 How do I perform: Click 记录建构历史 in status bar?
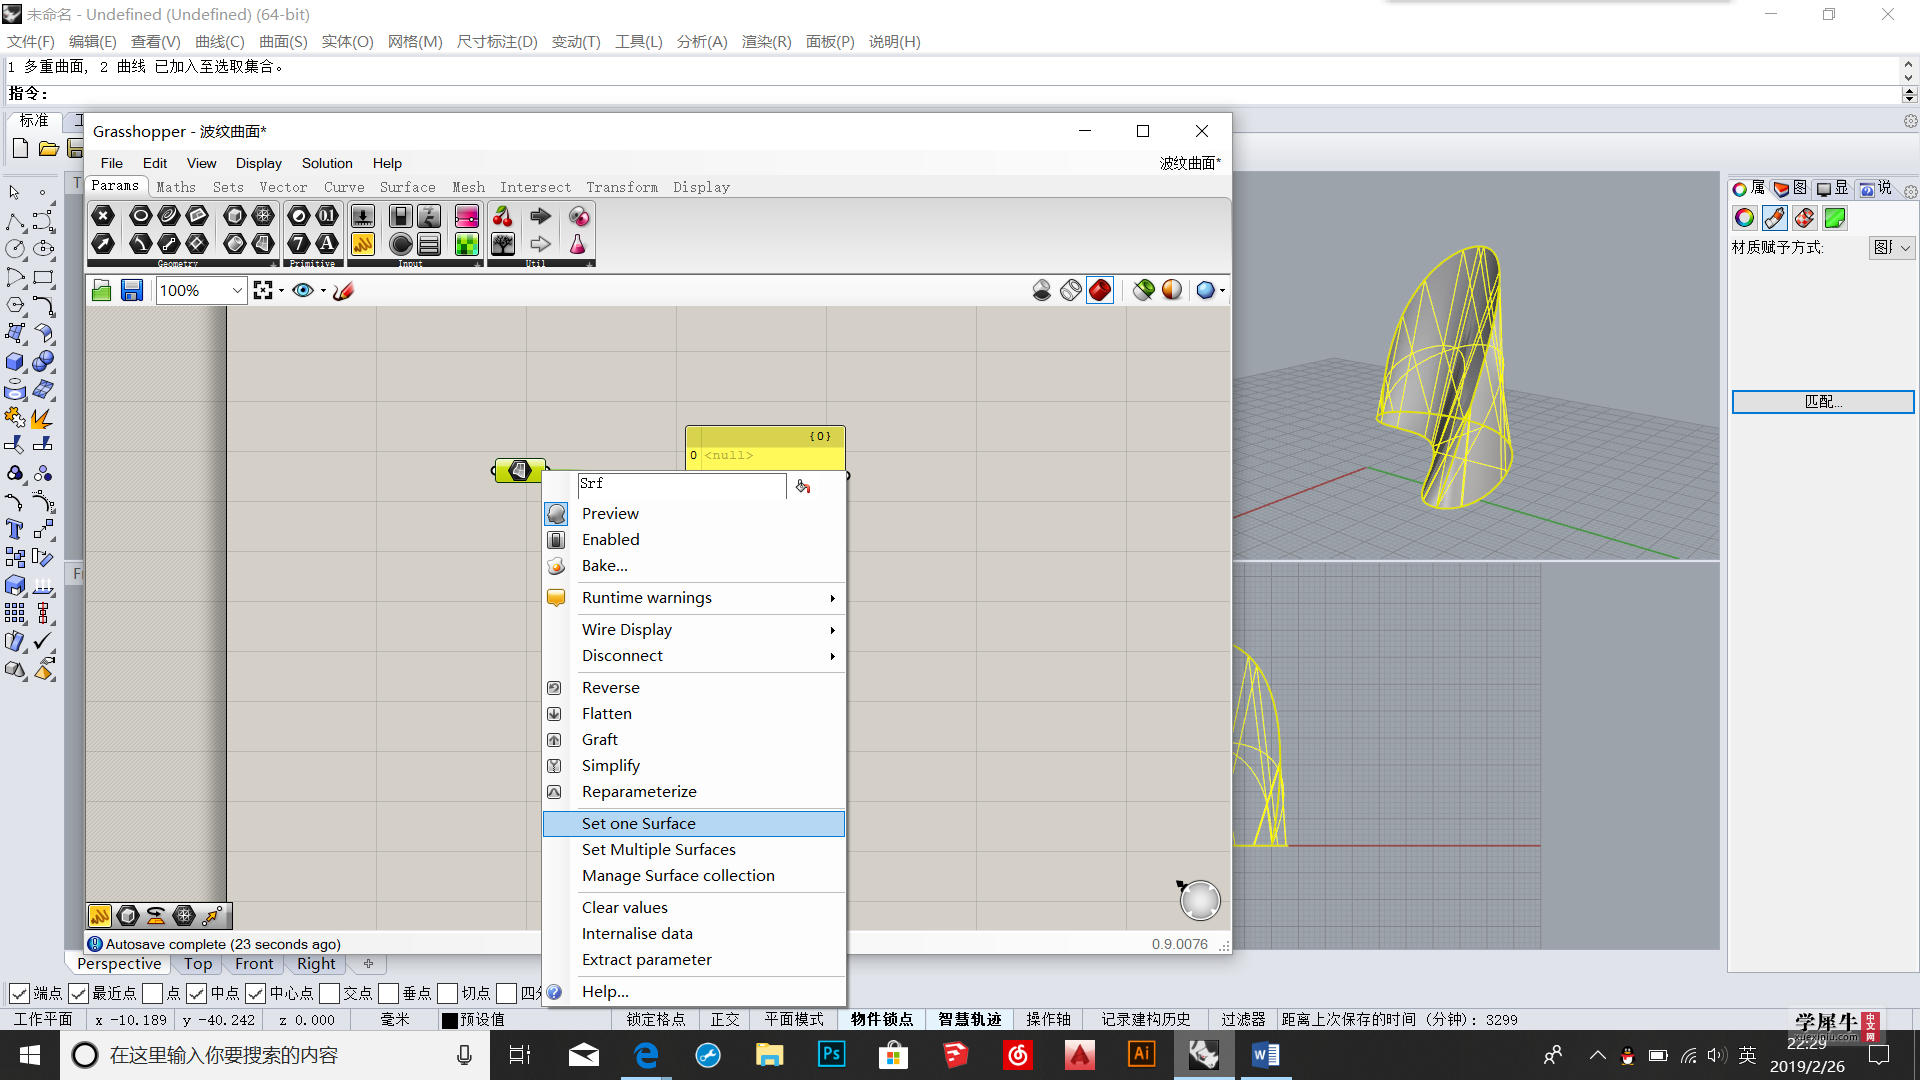1146,1019
